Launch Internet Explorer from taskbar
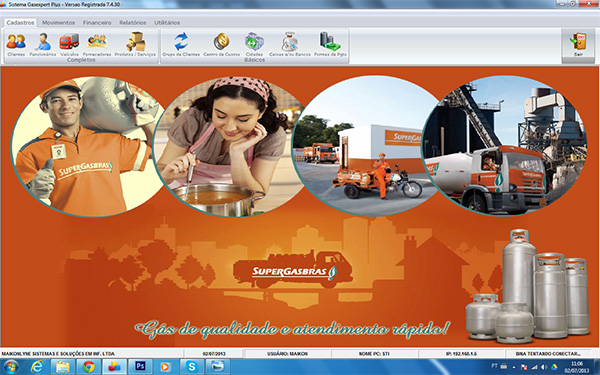The image size is (600, 375). pyautogui.click(x=37, y=367)
